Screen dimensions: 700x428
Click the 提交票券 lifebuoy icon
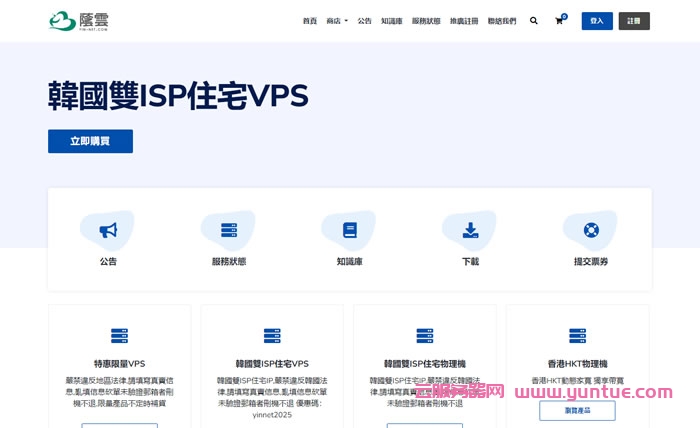pos(591,230)
